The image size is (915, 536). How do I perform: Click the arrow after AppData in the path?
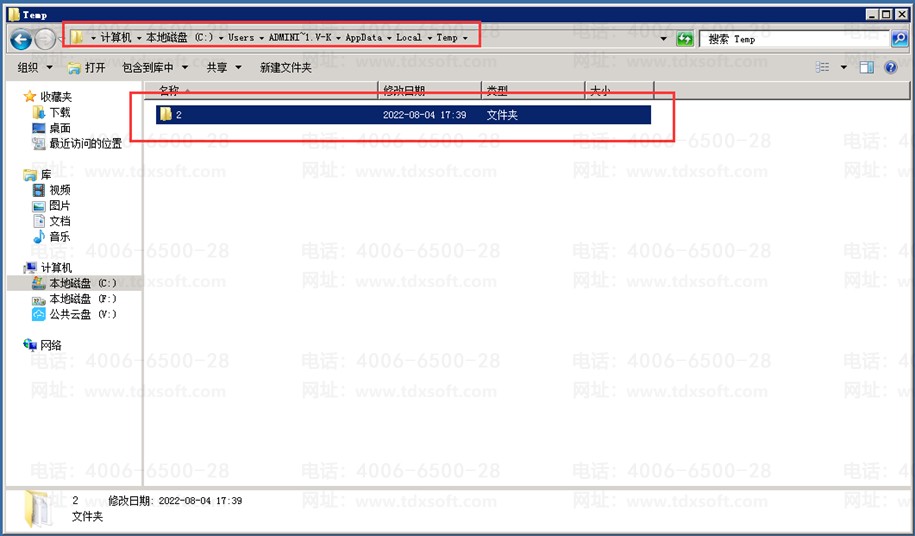pyautogui.click(x=389, y=38)
